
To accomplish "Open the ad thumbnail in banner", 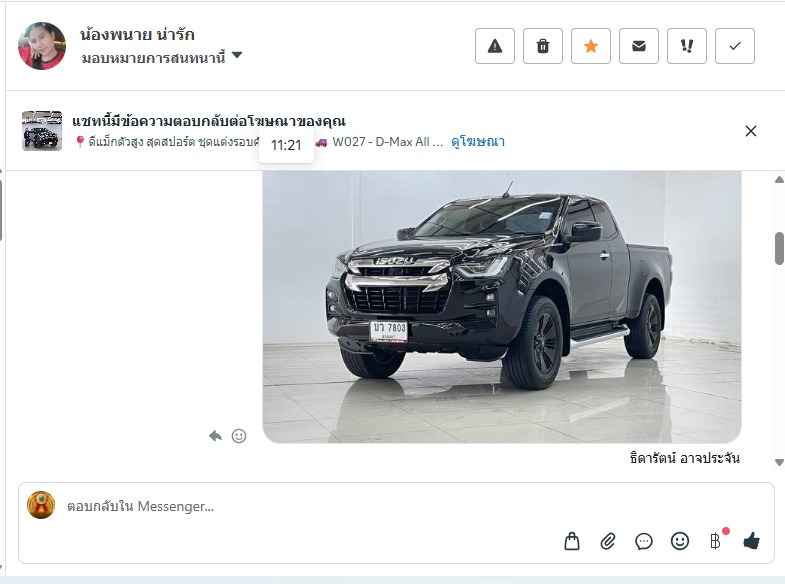I will [42, 131].
